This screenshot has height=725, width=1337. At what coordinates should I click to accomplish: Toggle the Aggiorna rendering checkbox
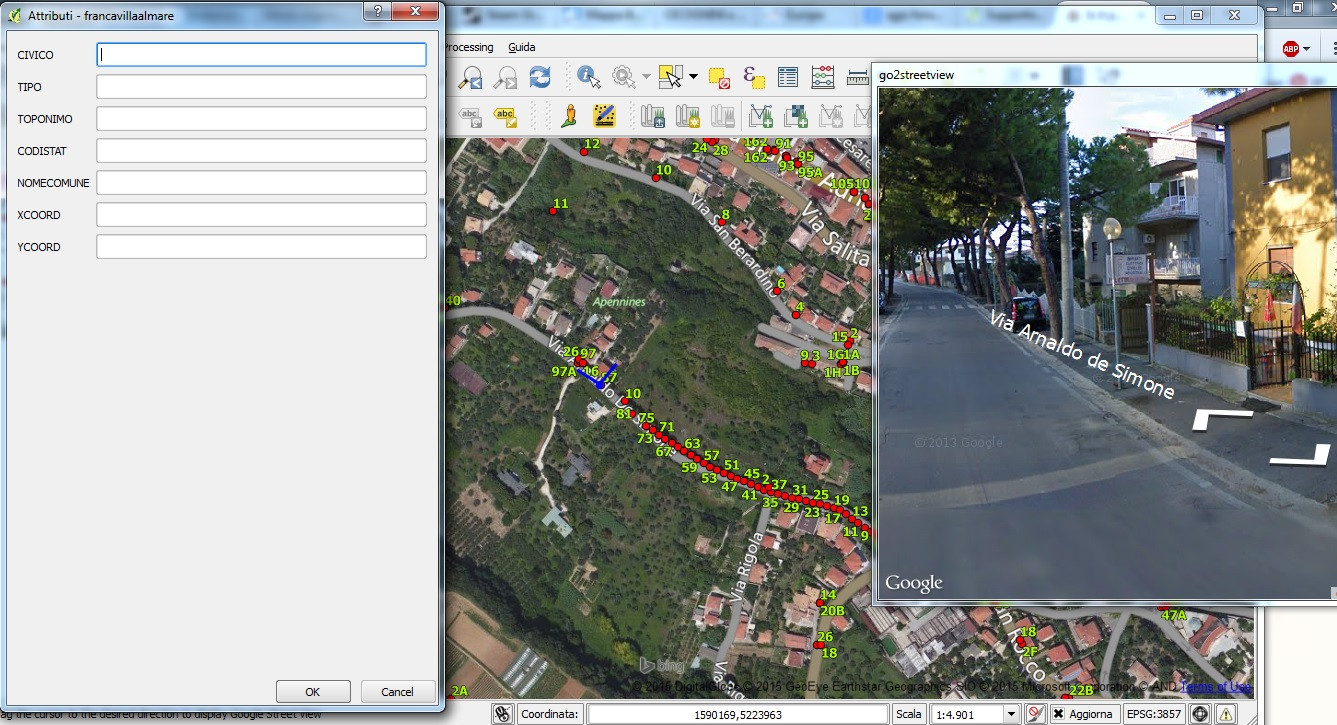[1058, 715]
